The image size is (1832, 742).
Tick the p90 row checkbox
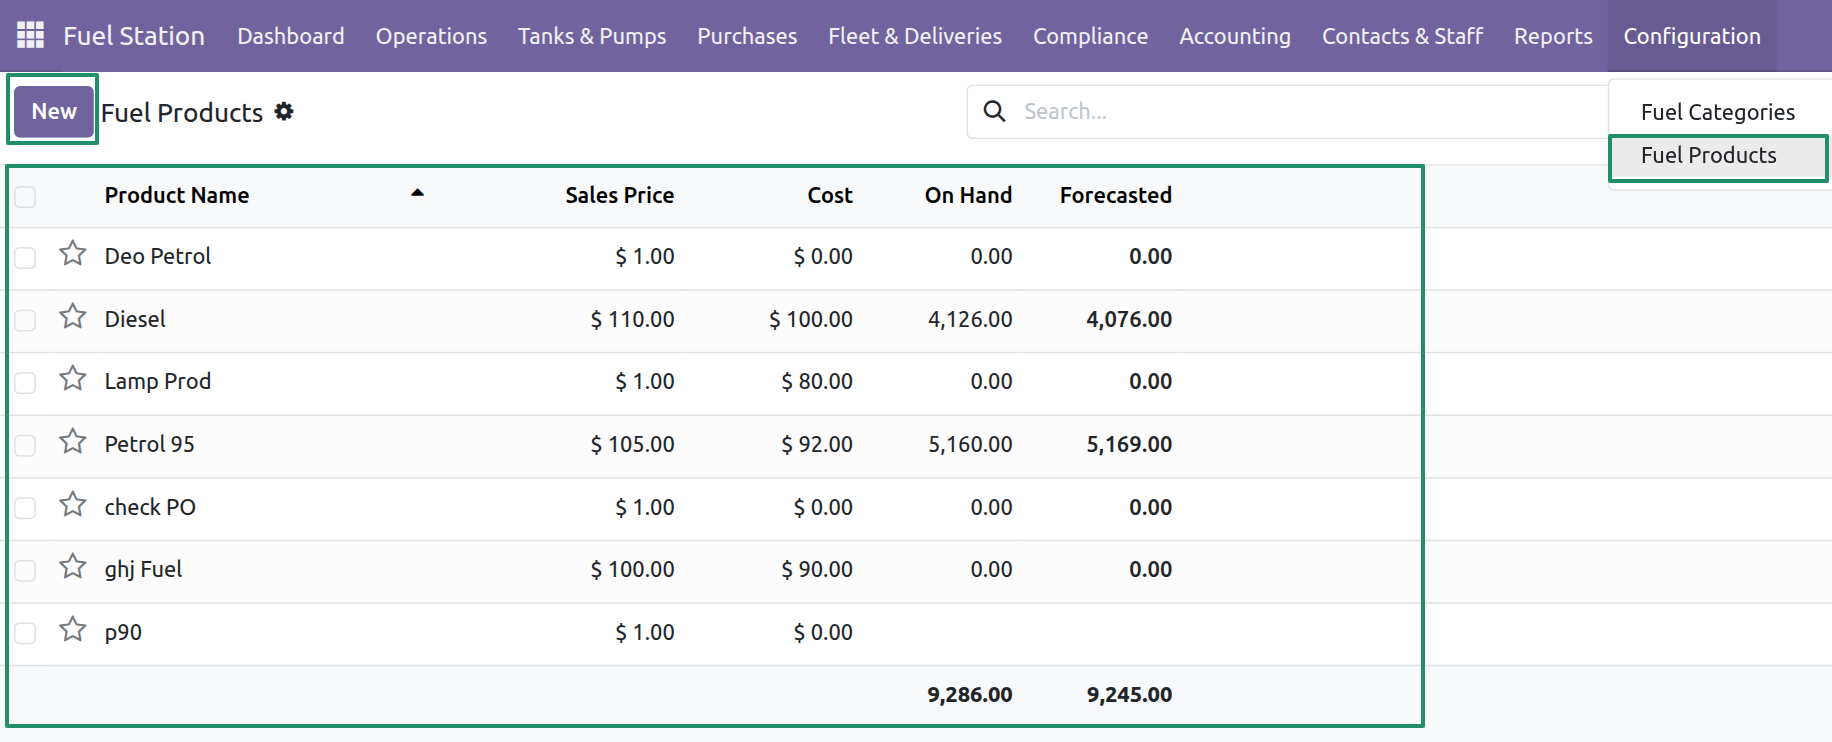[25, 633]
